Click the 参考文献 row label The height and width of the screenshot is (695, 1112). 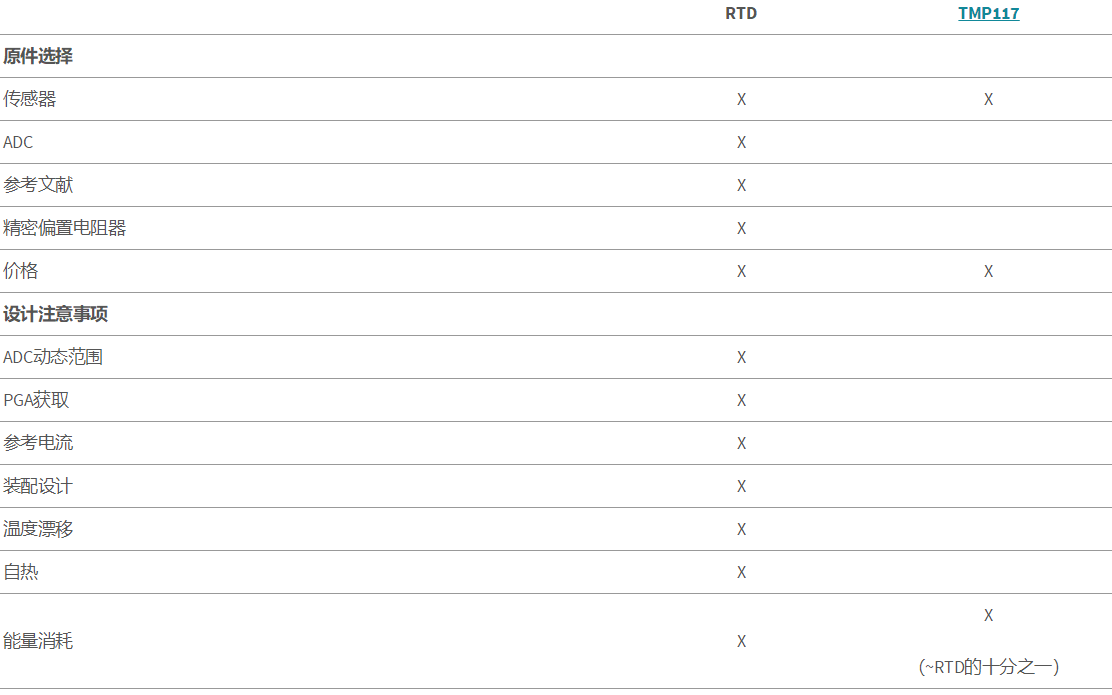[x=38, y=185]
